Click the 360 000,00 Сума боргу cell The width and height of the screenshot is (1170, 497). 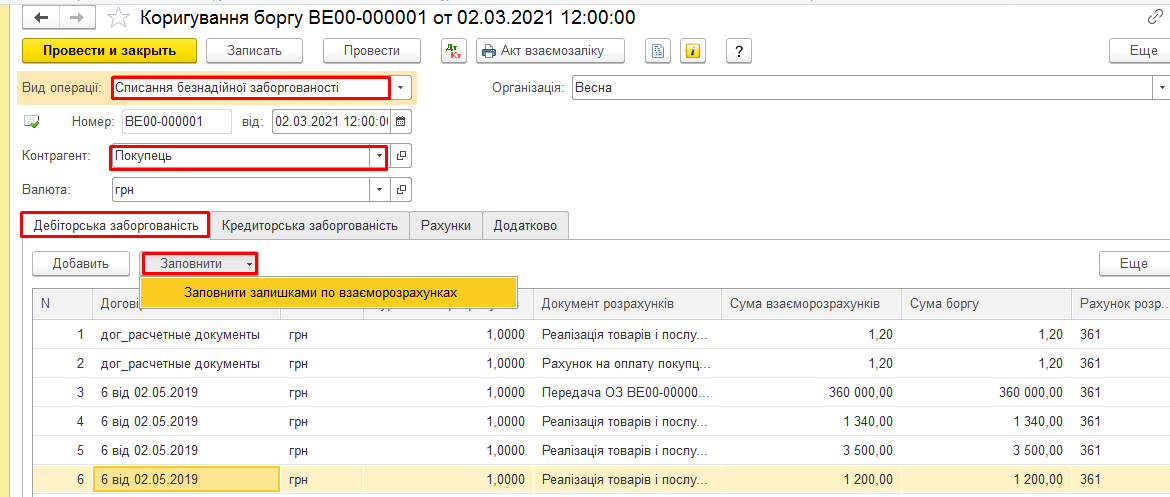click(x=986, y=393)
